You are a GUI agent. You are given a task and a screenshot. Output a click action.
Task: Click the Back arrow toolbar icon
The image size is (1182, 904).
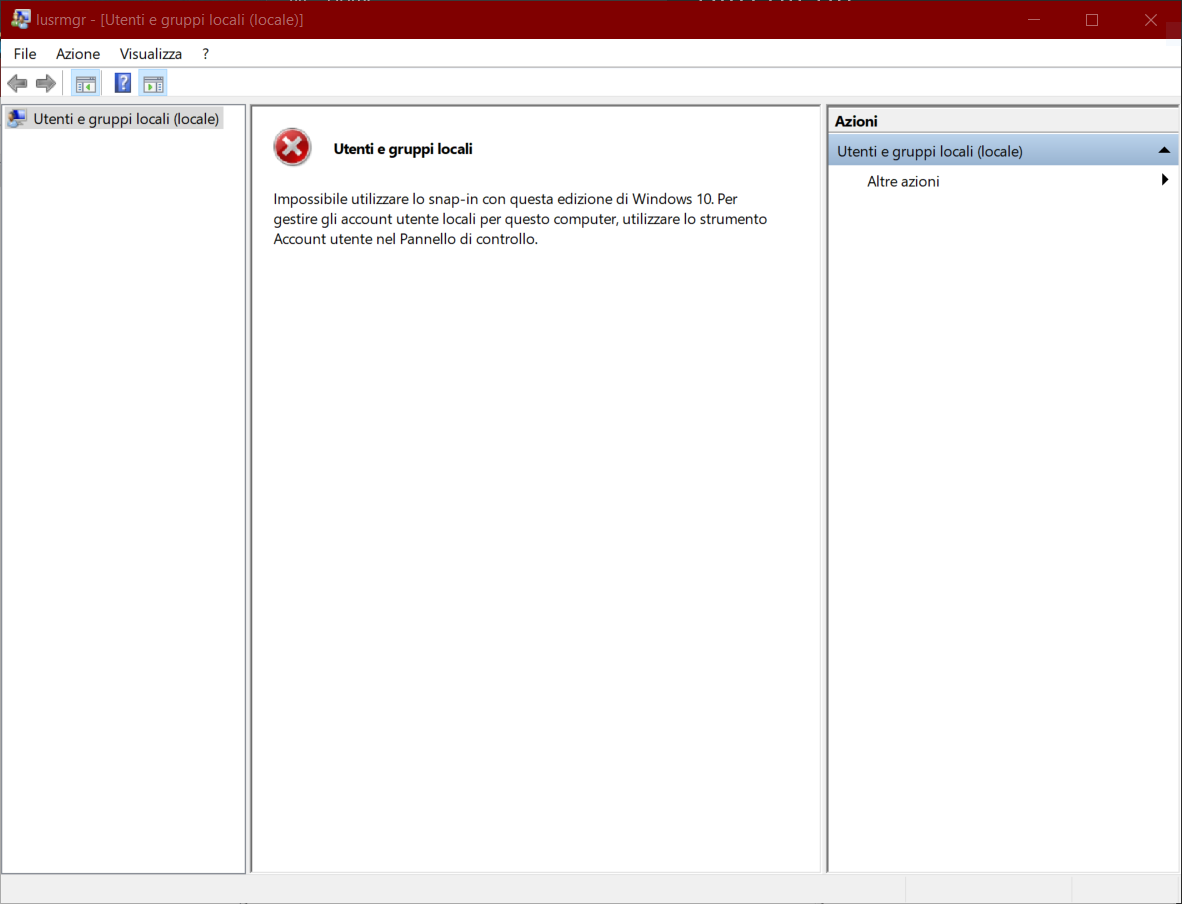pos(17,84)
